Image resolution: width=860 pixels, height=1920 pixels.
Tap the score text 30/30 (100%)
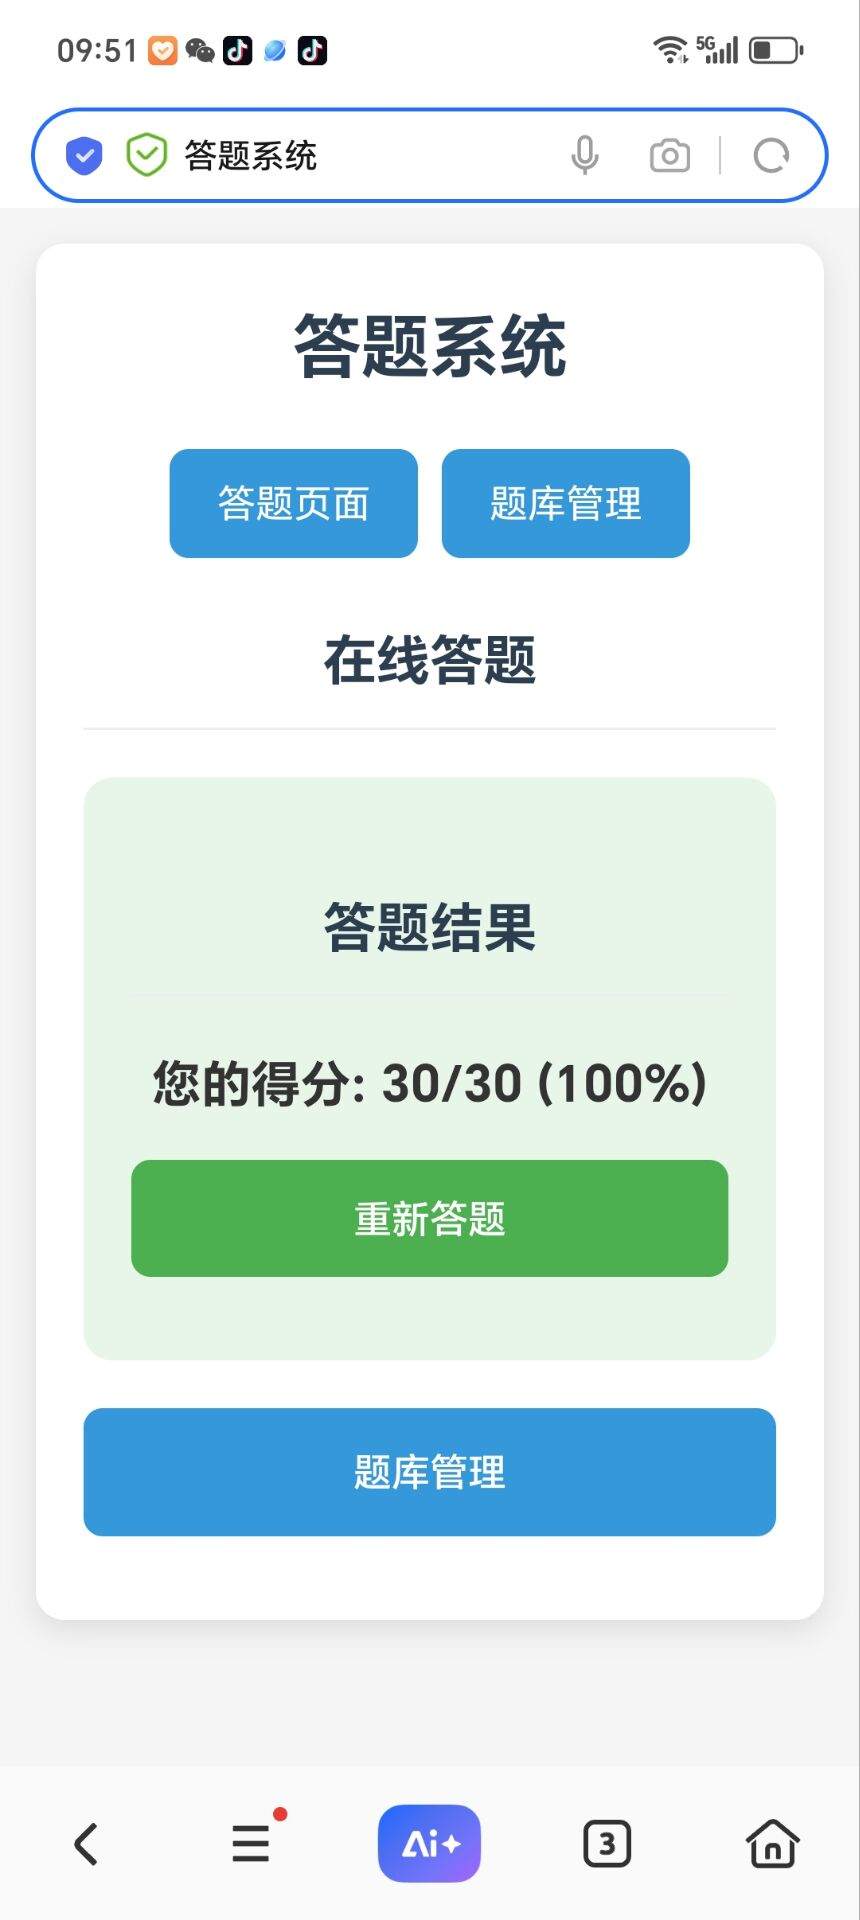pos(545,1083)
